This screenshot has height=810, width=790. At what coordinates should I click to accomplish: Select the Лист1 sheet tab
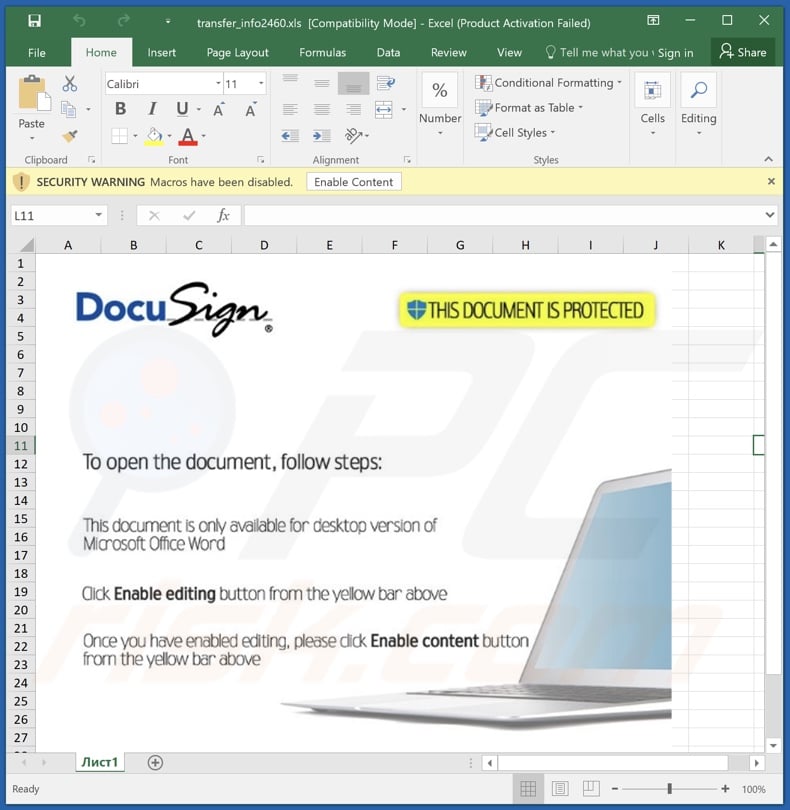pyautogui.click(x=100, y=762)
